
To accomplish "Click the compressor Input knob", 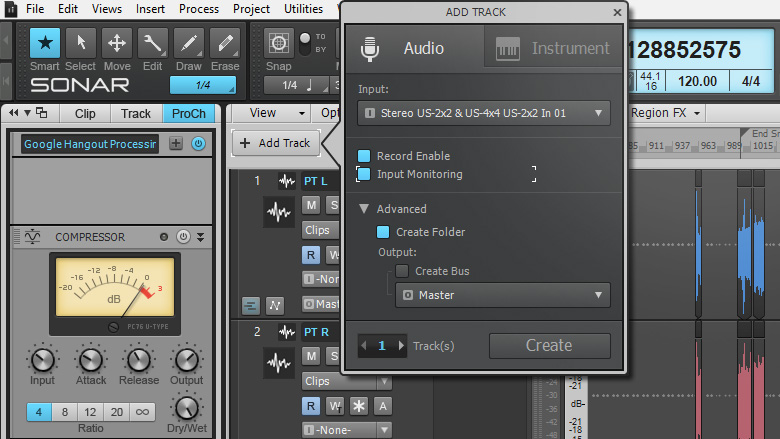I will [43, 360].
